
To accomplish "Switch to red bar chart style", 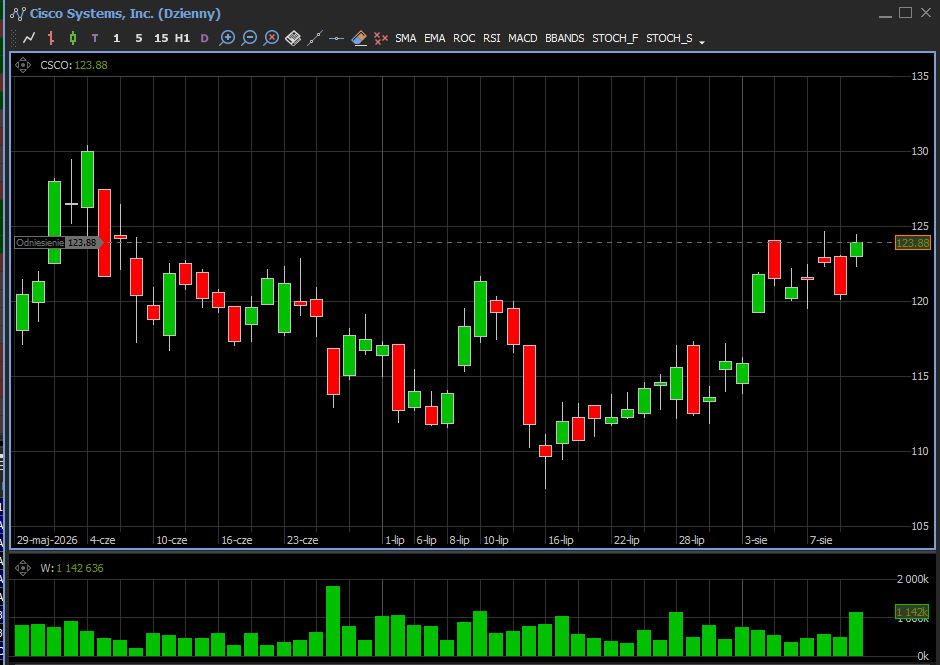I will (51, 38).
